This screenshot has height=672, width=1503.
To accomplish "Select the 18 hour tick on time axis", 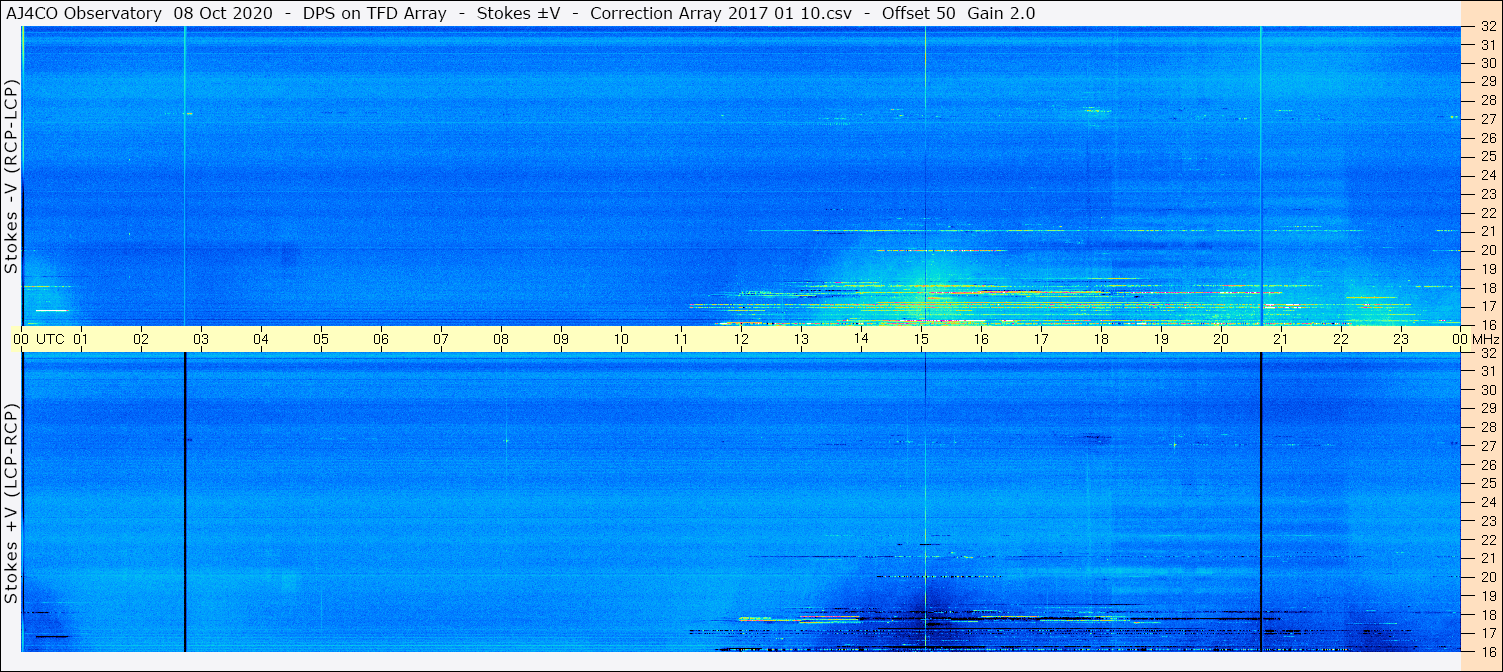I will [x=1101, y=339].
